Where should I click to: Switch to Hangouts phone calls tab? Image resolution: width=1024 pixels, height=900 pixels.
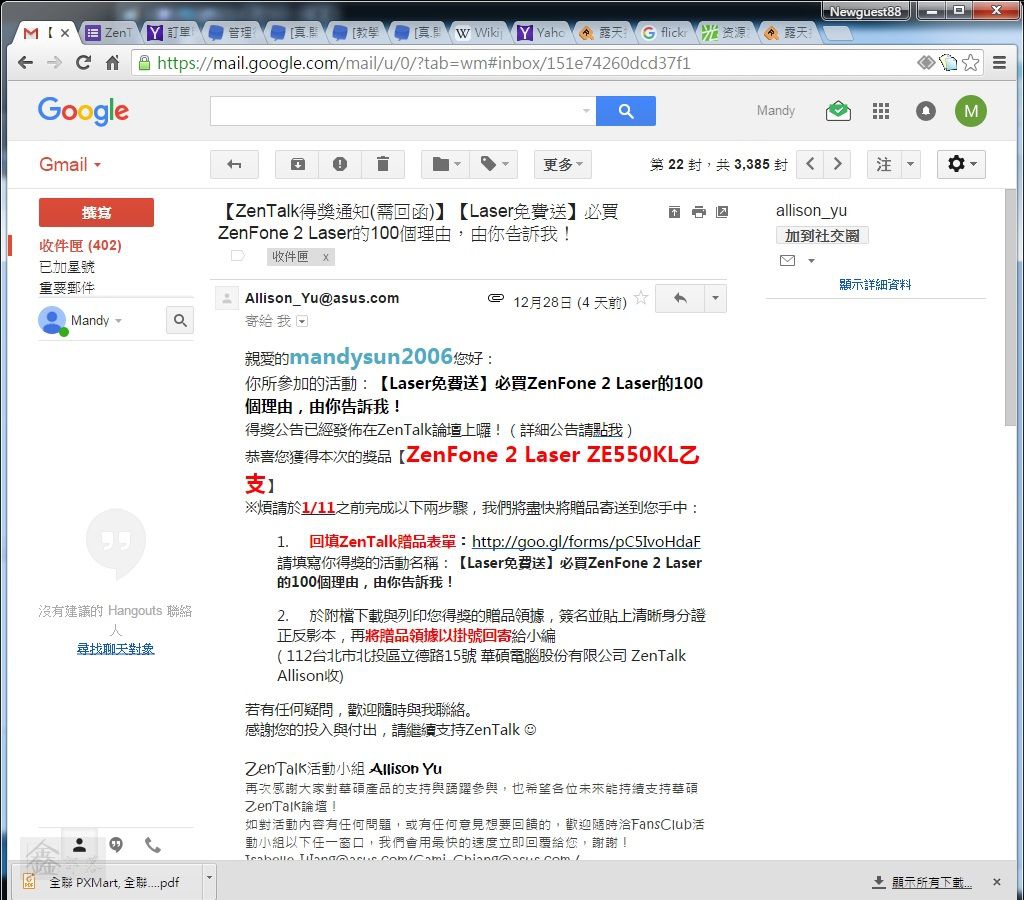[153, 845]
